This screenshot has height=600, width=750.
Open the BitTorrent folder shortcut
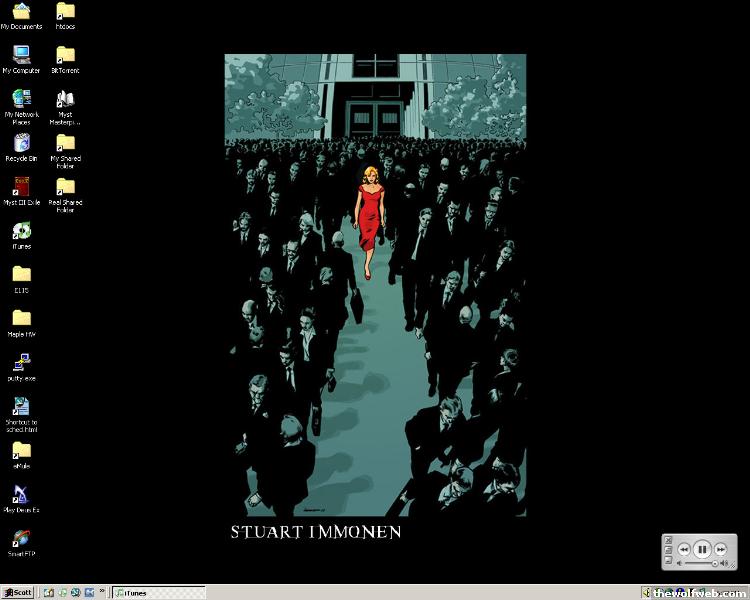coord(65,55)
